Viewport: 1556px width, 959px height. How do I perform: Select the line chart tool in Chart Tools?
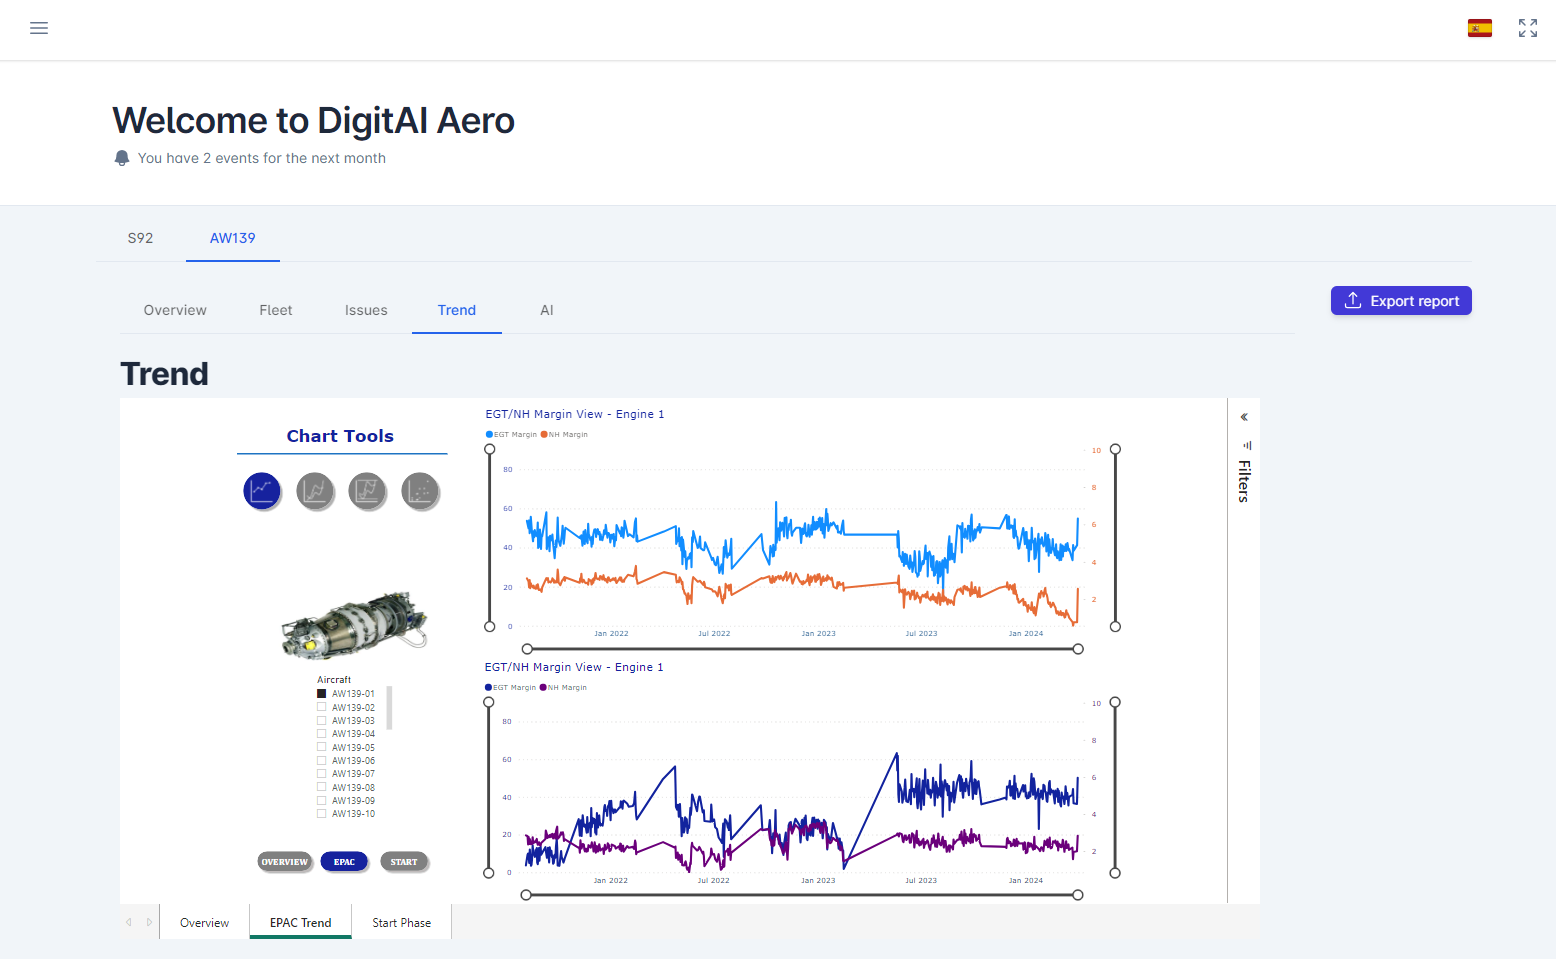(x=262, y=491)
